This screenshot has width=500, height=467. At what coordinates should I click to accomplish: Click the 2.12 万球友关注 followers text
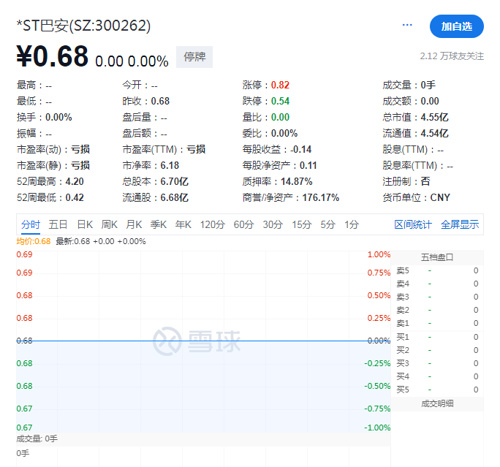click(x=451, y=56)
